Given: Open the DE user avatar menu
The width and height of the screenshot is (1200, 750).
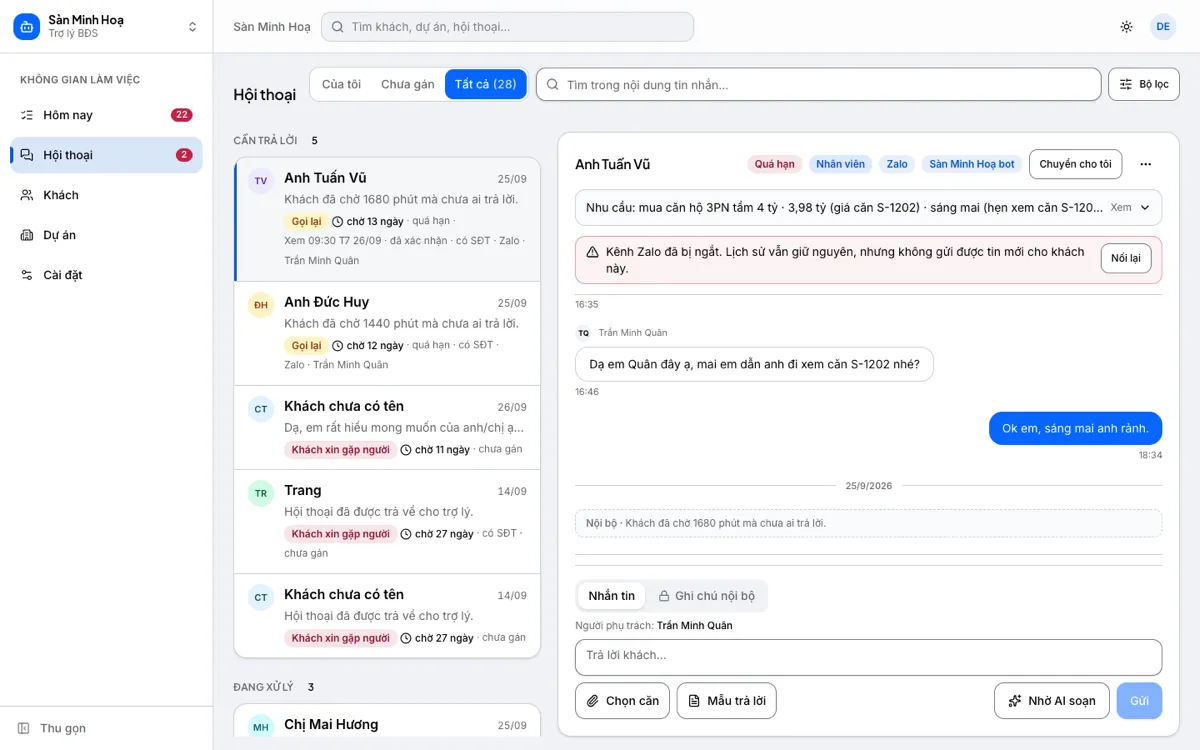Looking at the screenshot, I should coord(1163,27).
